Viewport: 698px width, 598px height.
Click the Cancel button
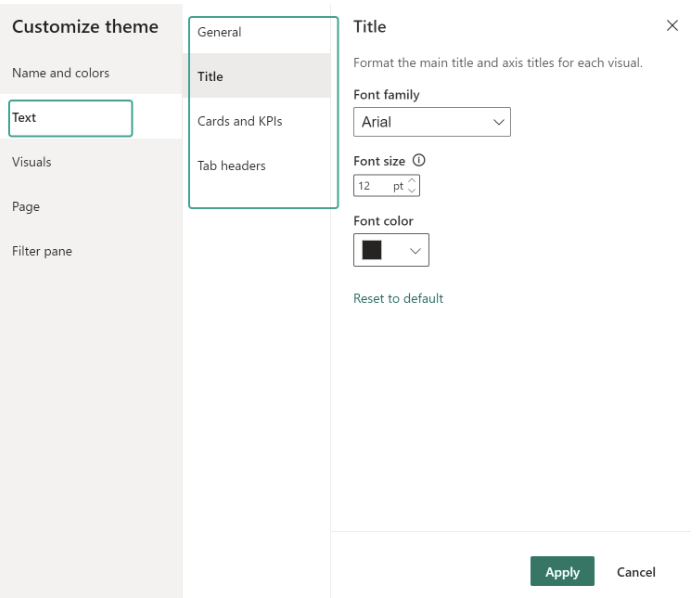click(x=636, y=572)
